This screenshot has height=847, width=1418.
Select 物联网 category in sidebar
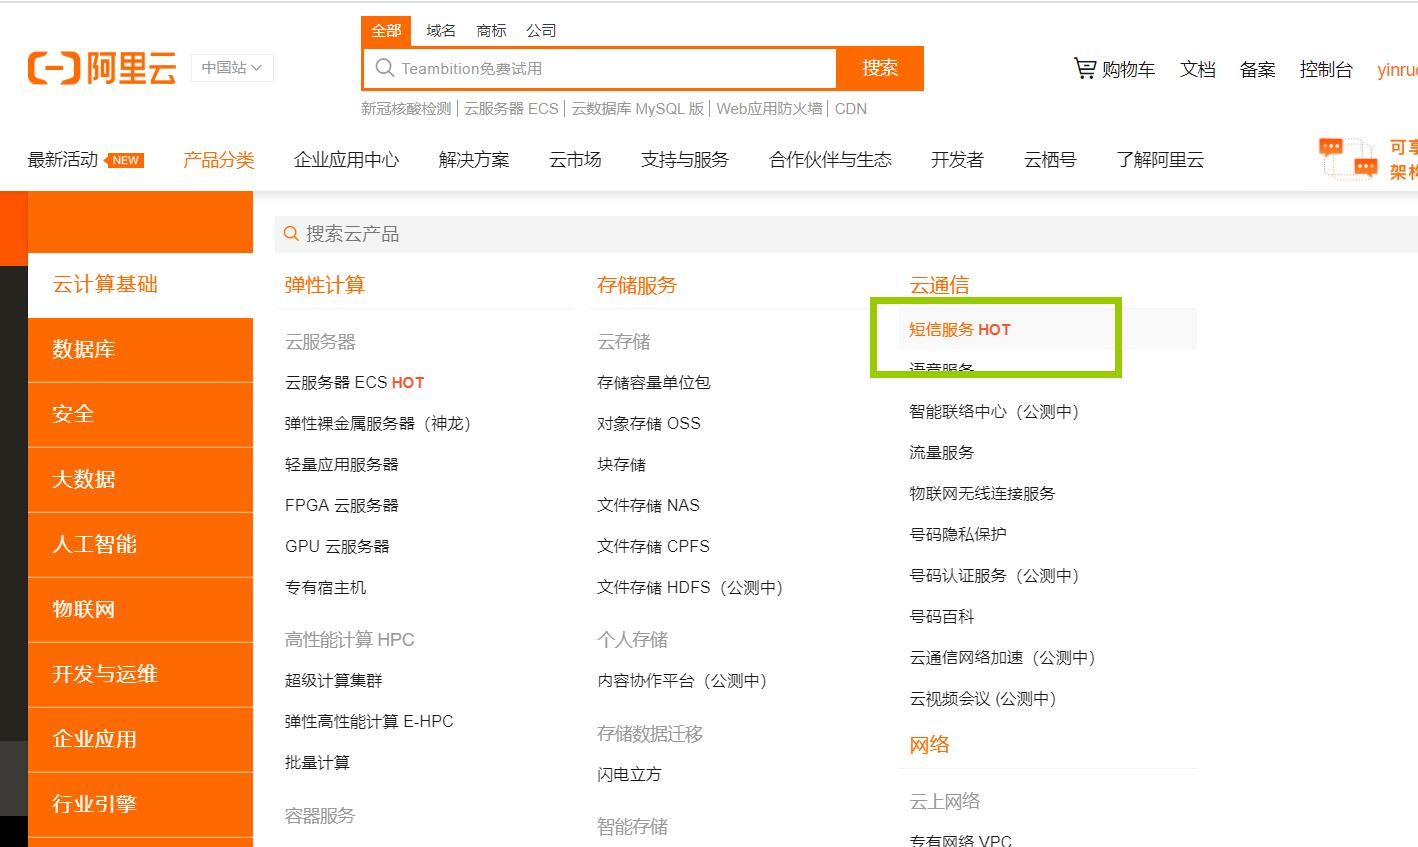[x=140, y=610]
